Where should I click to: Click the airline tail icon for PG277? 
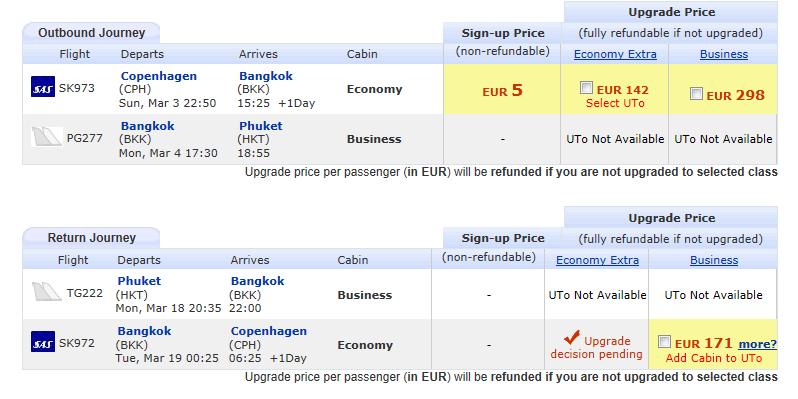click(46, 137)
